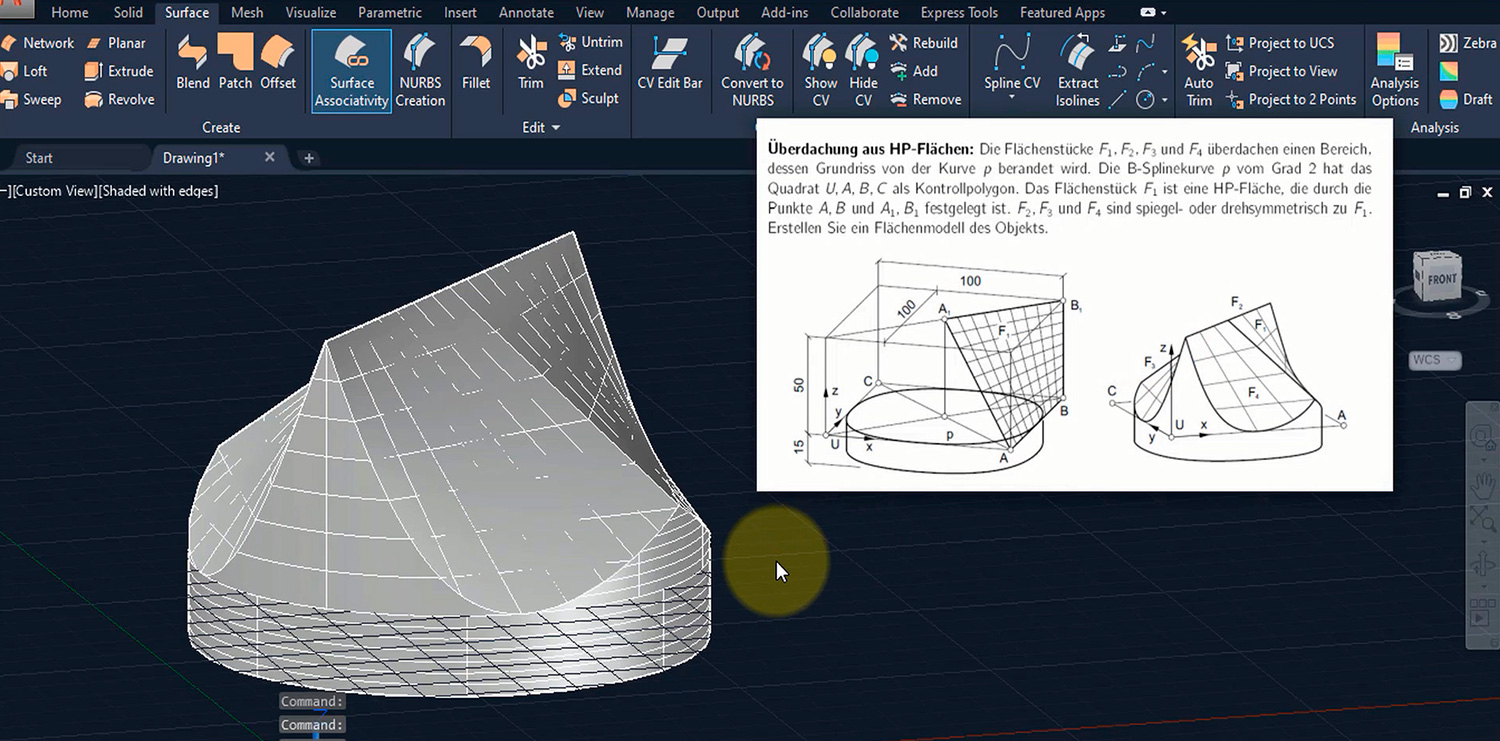Toggle Auto Trim for projection

click(x=1198, y=70)
